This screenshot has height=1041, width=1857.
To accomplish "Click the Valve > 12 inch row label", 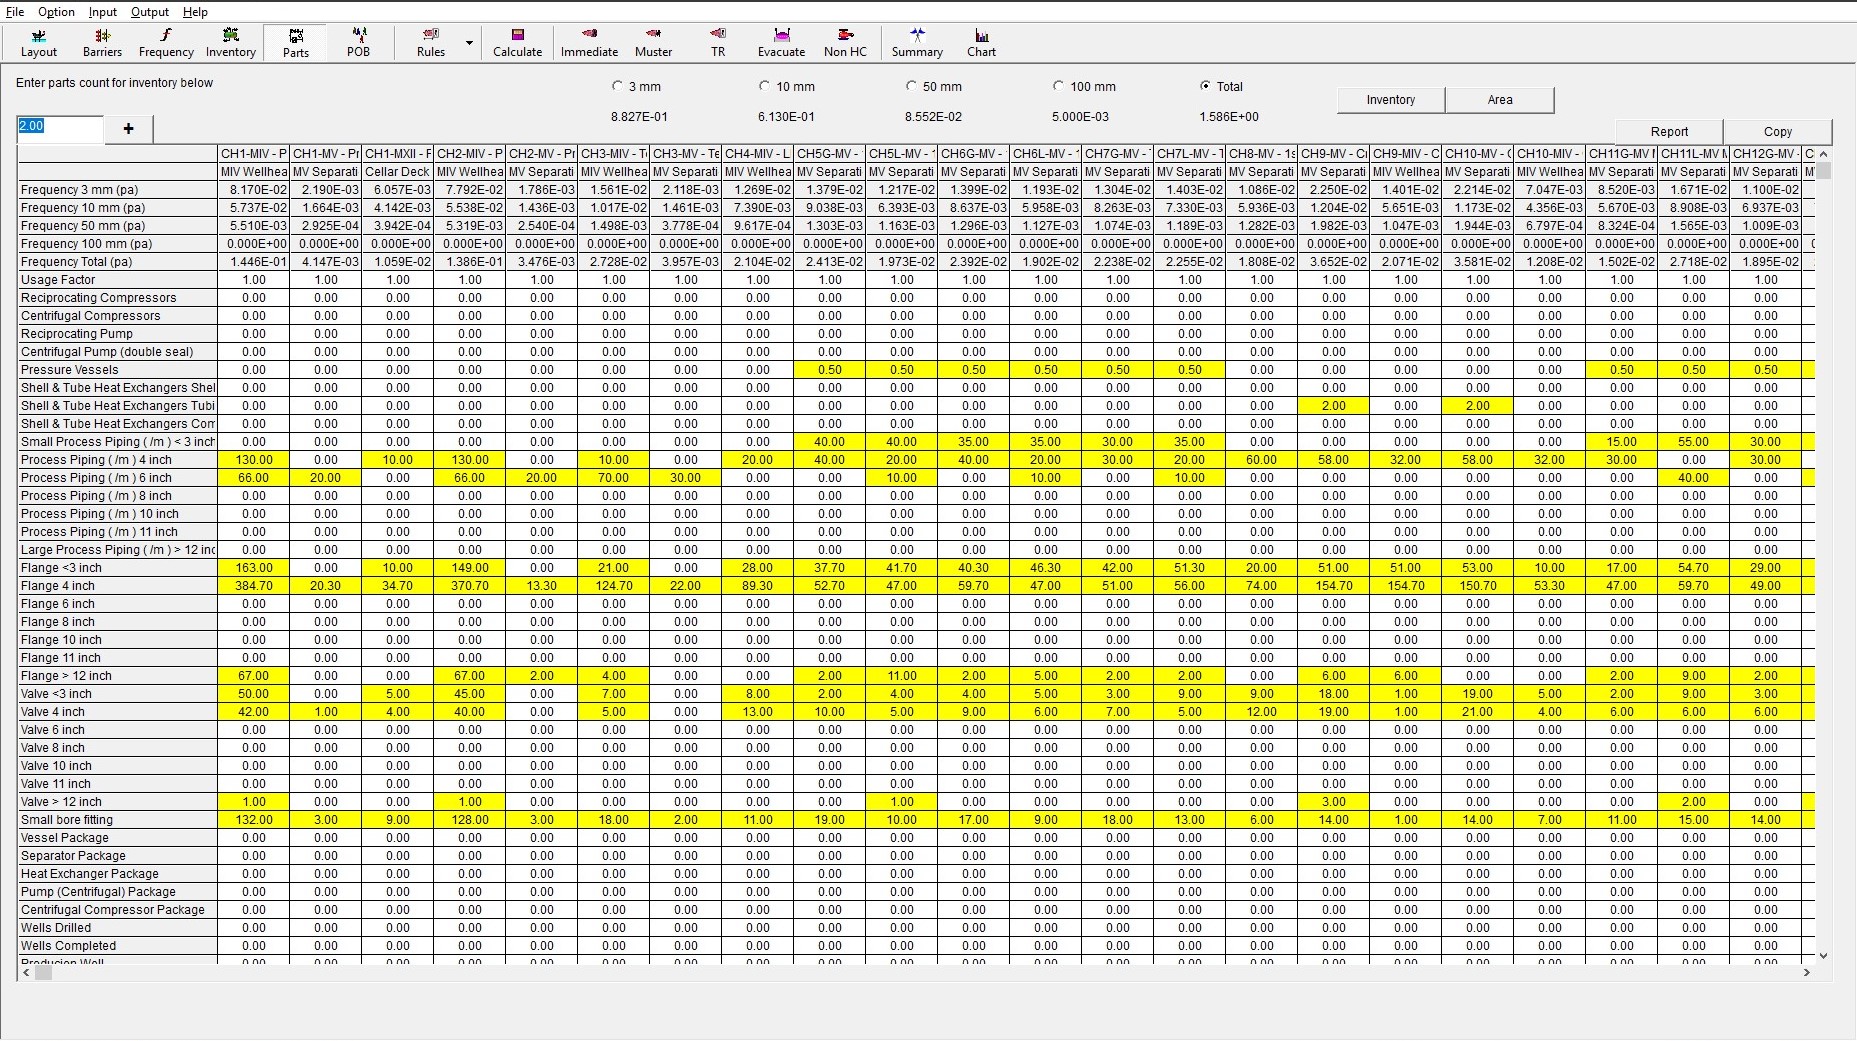I will click(x=118, y=802).
